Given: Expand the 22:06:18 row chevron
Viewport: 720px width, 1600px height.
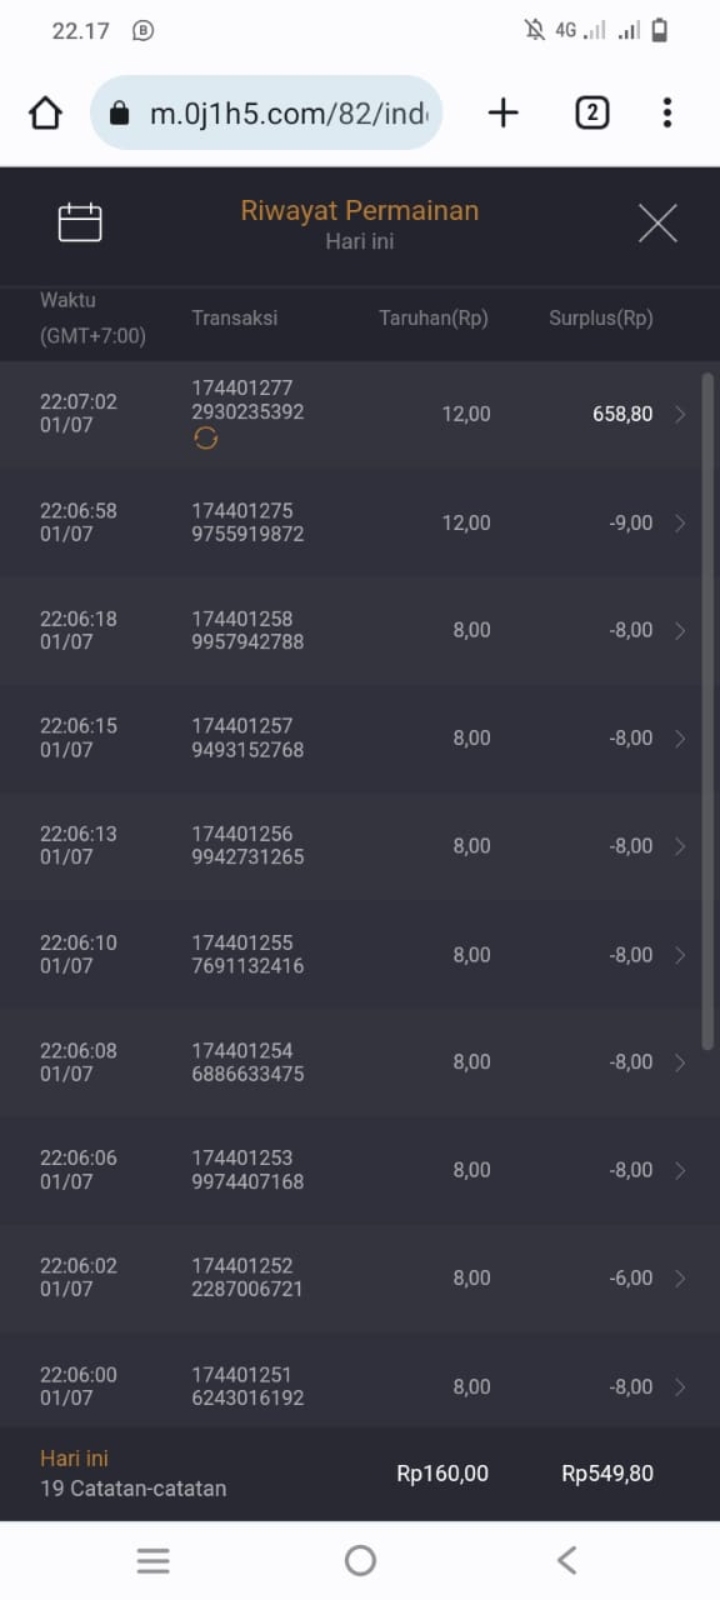Looking at the screenshot, I should [680, 631].
